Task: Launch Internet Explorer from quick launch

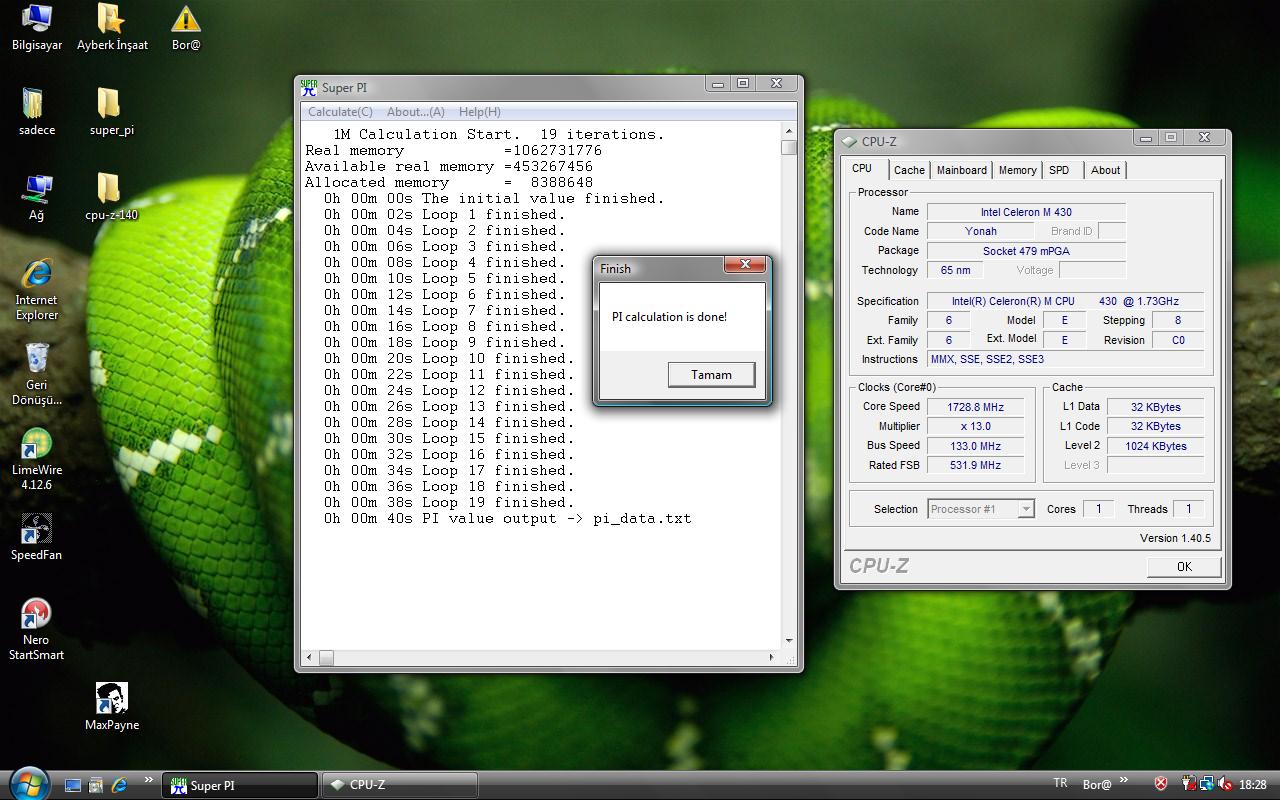Action: click(x=119, y=785)
